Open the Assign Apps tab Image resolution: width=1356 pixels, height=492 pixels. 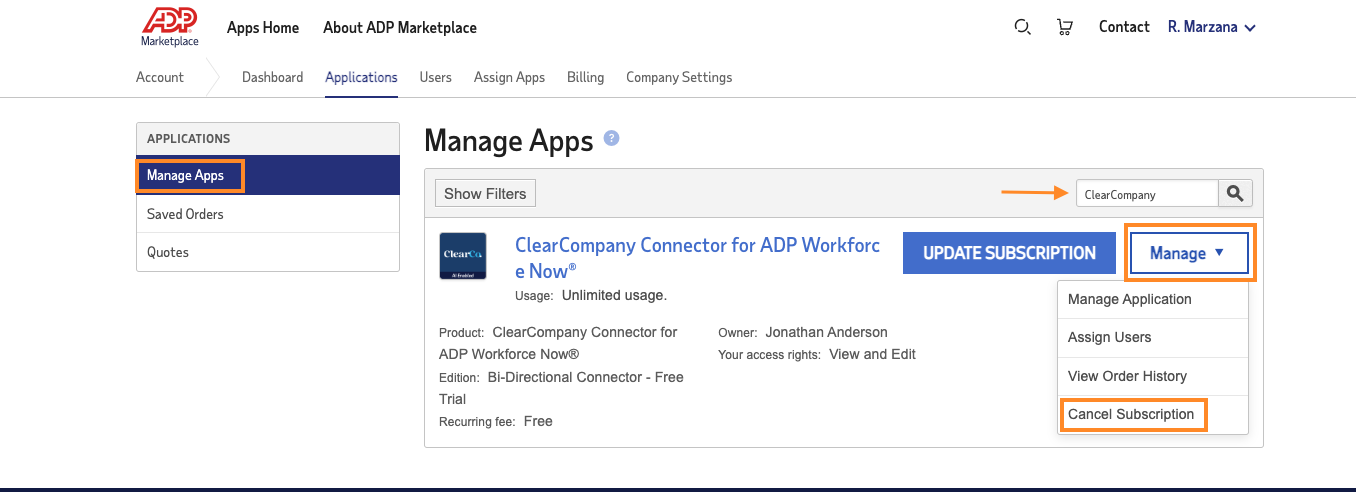509,77
